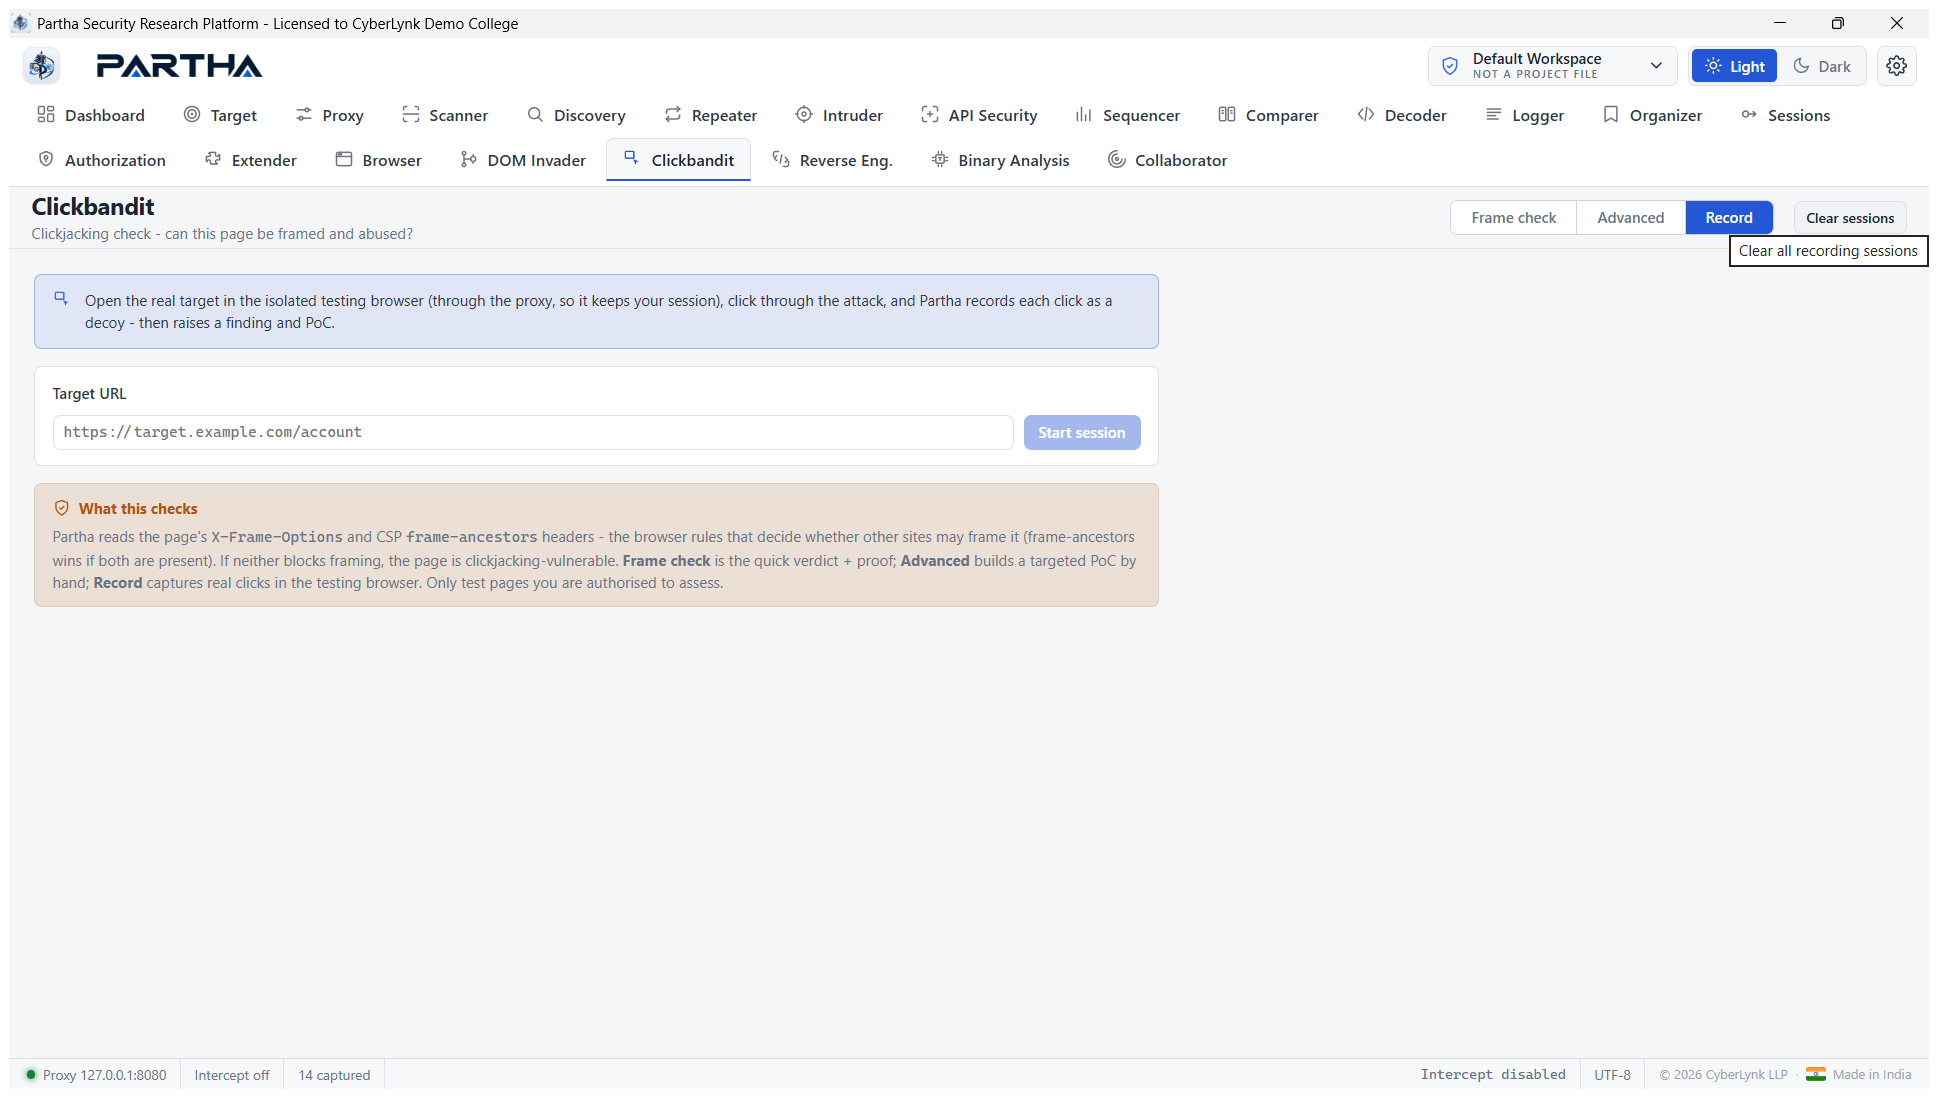
Task: Select the Sessions key icon
Action: click(1749, 115)
